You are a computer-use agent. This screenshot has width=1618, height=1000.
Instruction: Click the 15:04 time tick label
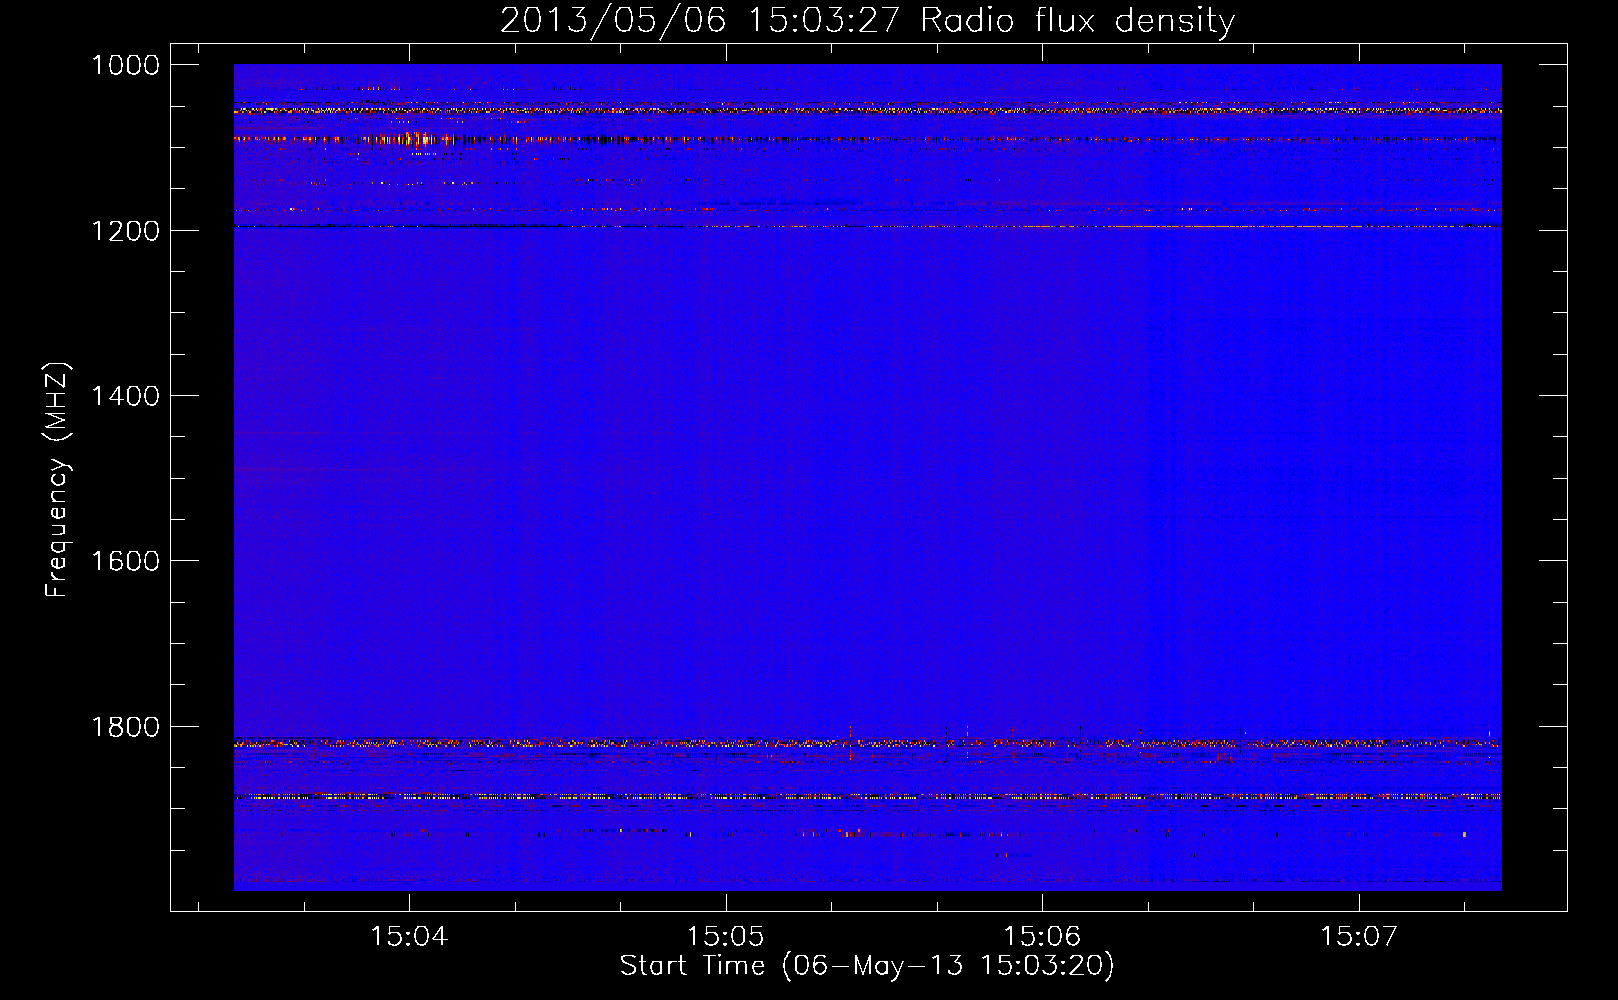point(409,936)
